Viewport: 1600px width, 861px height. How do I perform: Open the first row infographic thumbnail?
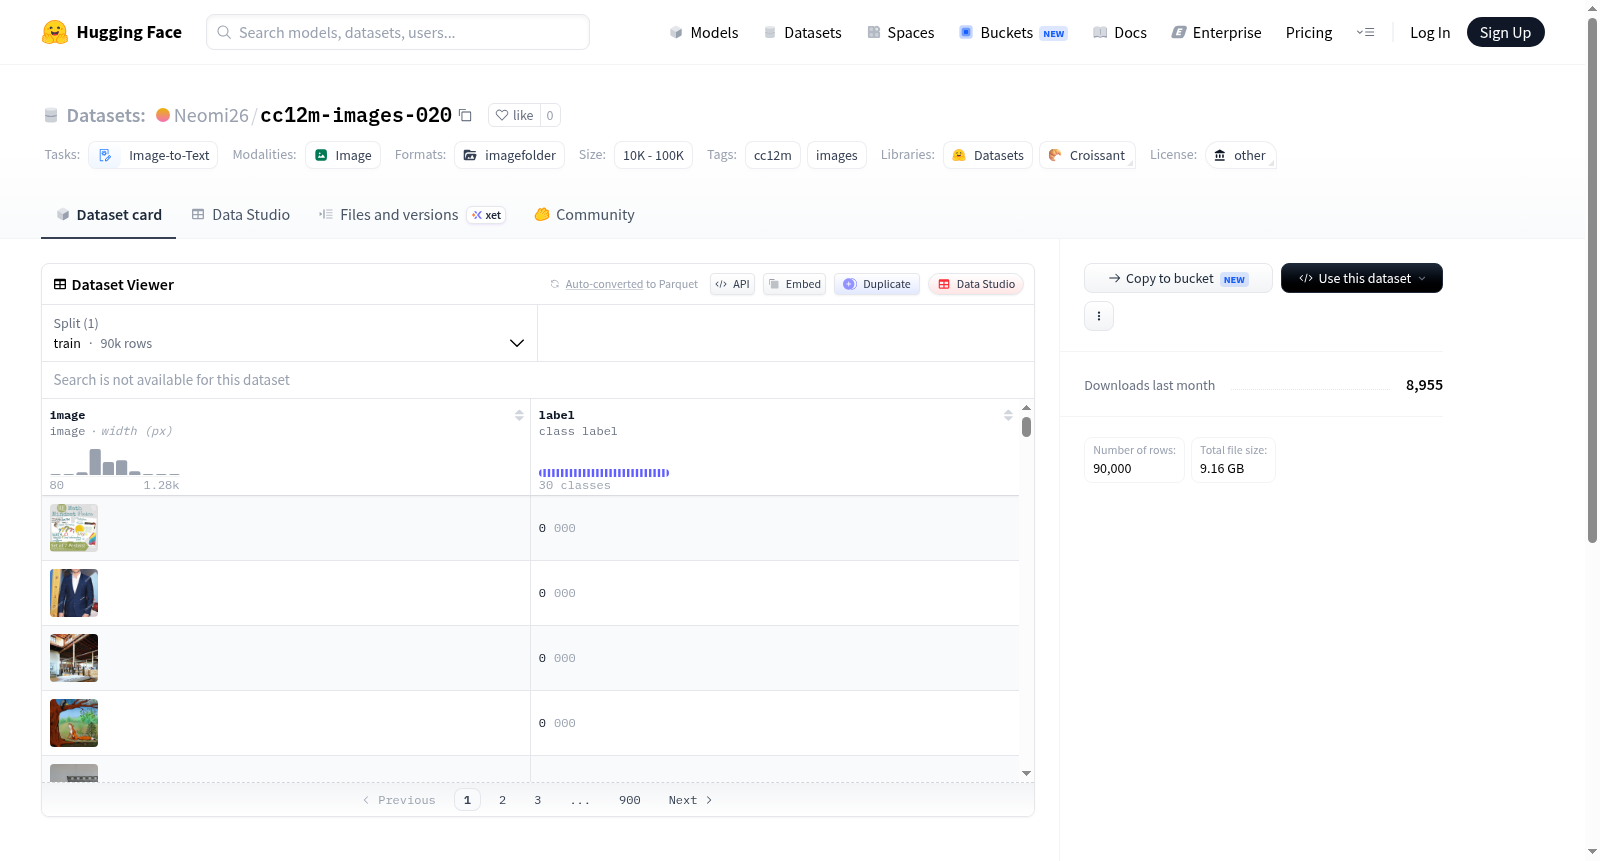tap(74, 528)
